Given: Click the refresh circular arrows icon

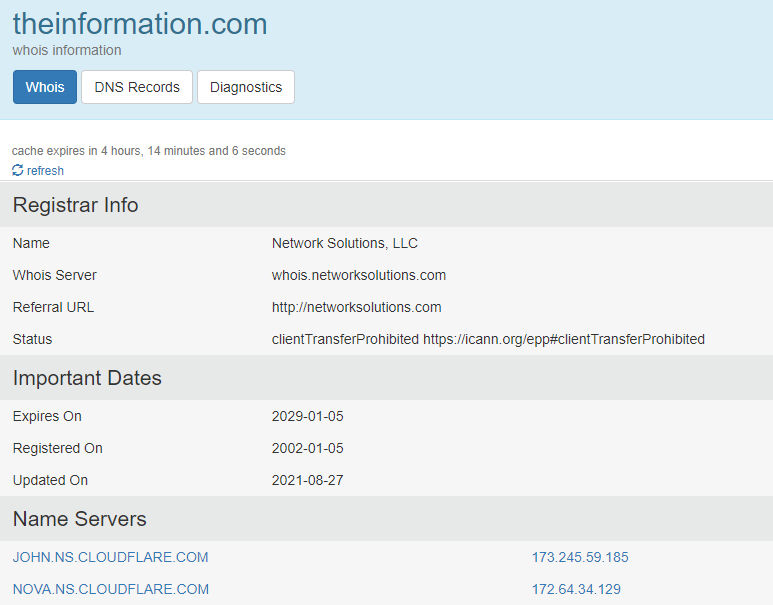Looking at the screenshot, I should [x=17, y=171].
